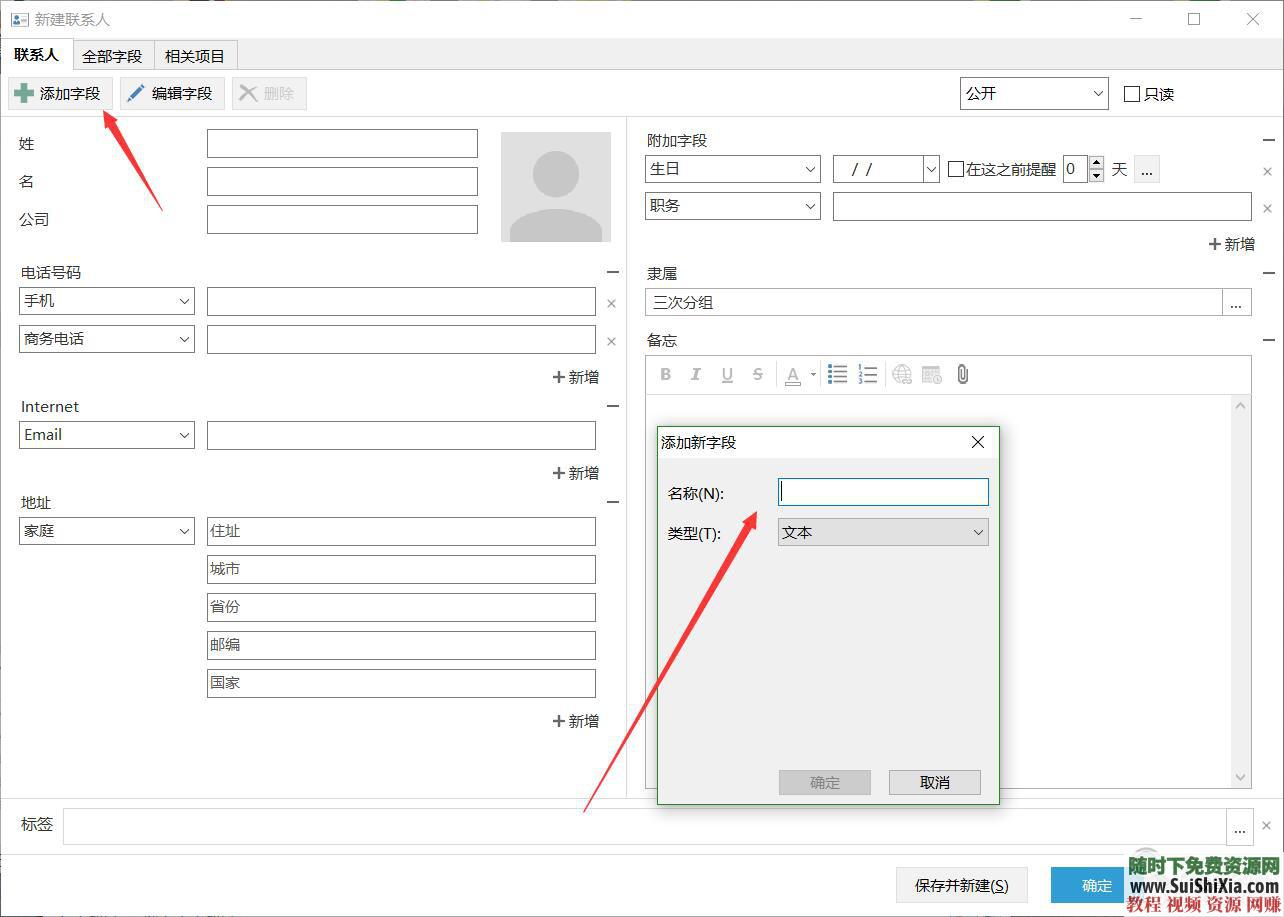Open the font color dropdown arrow
This screenshot has height=917, width=1284.
pos(813,375)
